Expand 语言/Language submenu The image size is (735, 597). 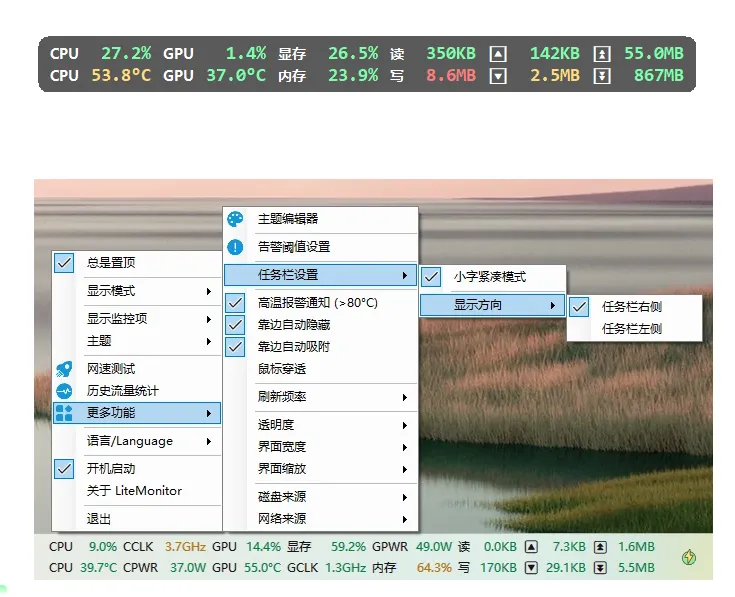click(x=137, y=441)
